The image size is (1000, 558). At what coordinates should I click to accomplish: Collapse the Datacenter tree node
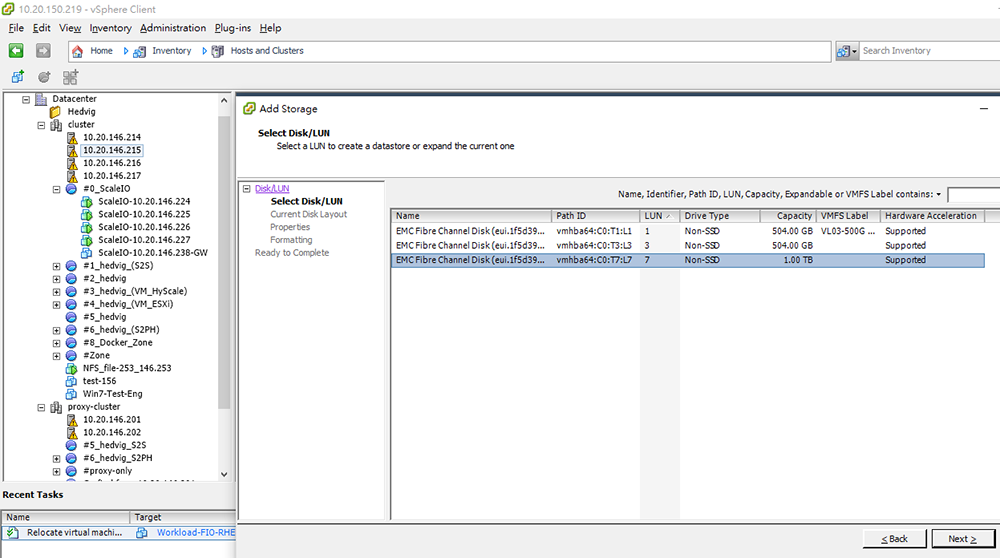[x=26, y=99]
